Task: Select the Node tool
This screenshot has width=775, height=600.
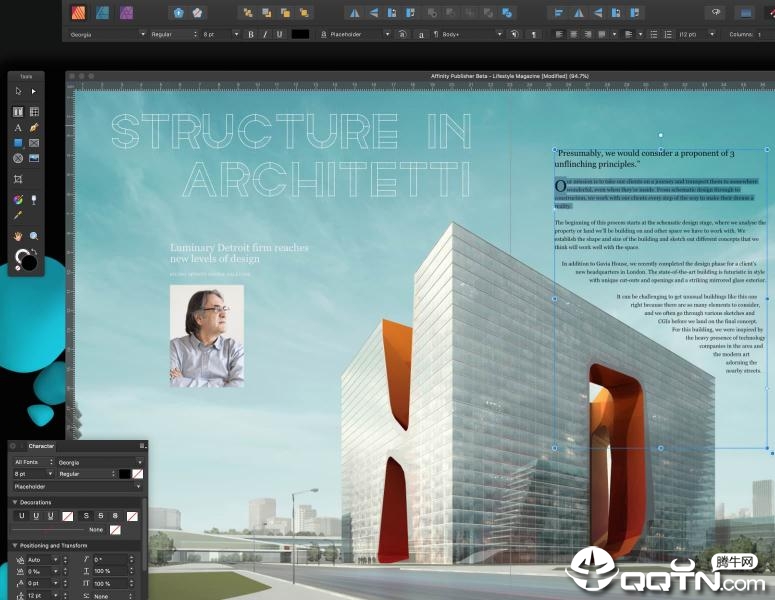Action: [34, 91]
